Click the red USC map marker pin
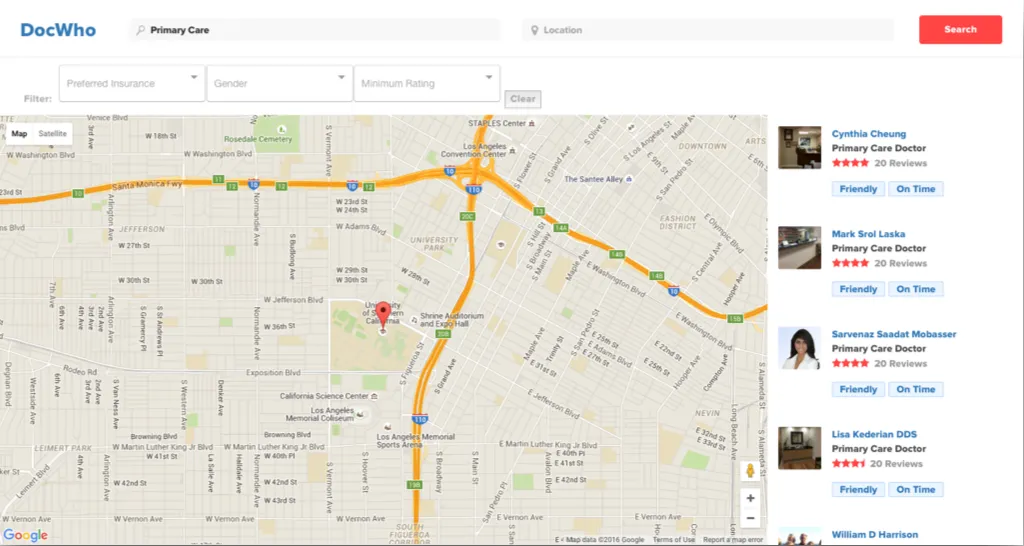This screenshot has width=1024, height=546. tap(383, 313)
